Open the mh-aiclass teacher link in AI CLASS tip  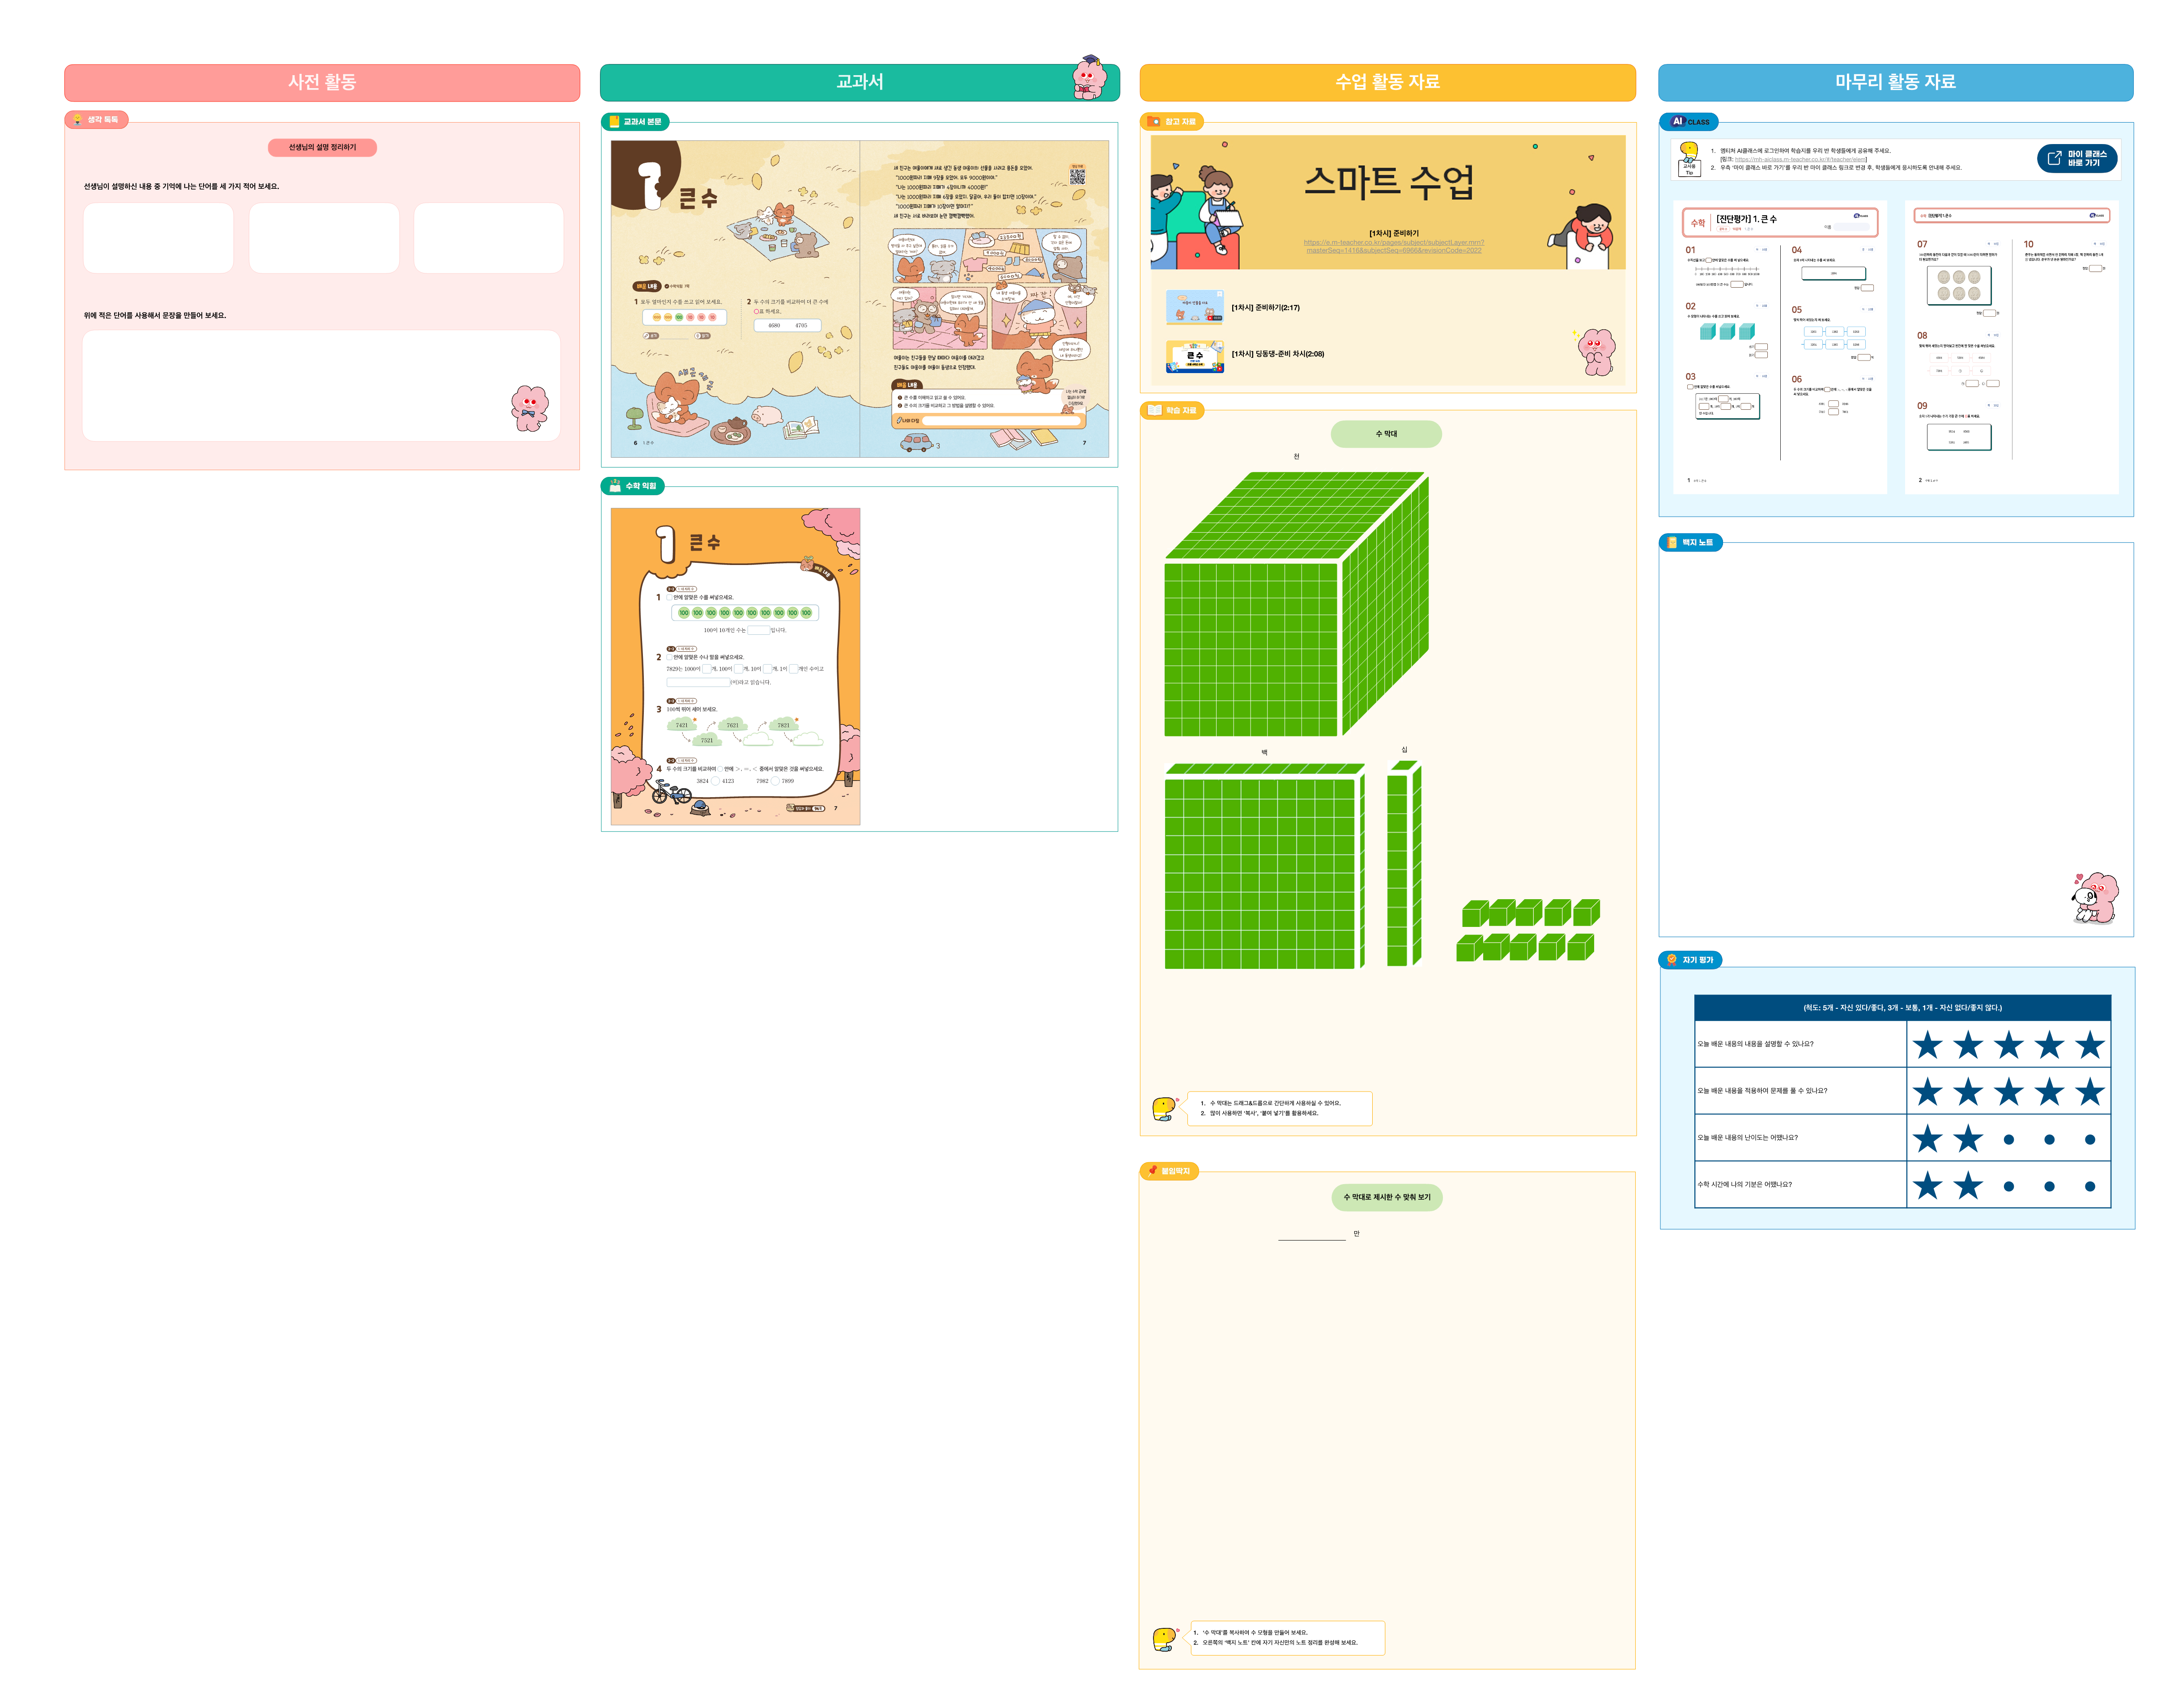click(x=1800, y=159)
